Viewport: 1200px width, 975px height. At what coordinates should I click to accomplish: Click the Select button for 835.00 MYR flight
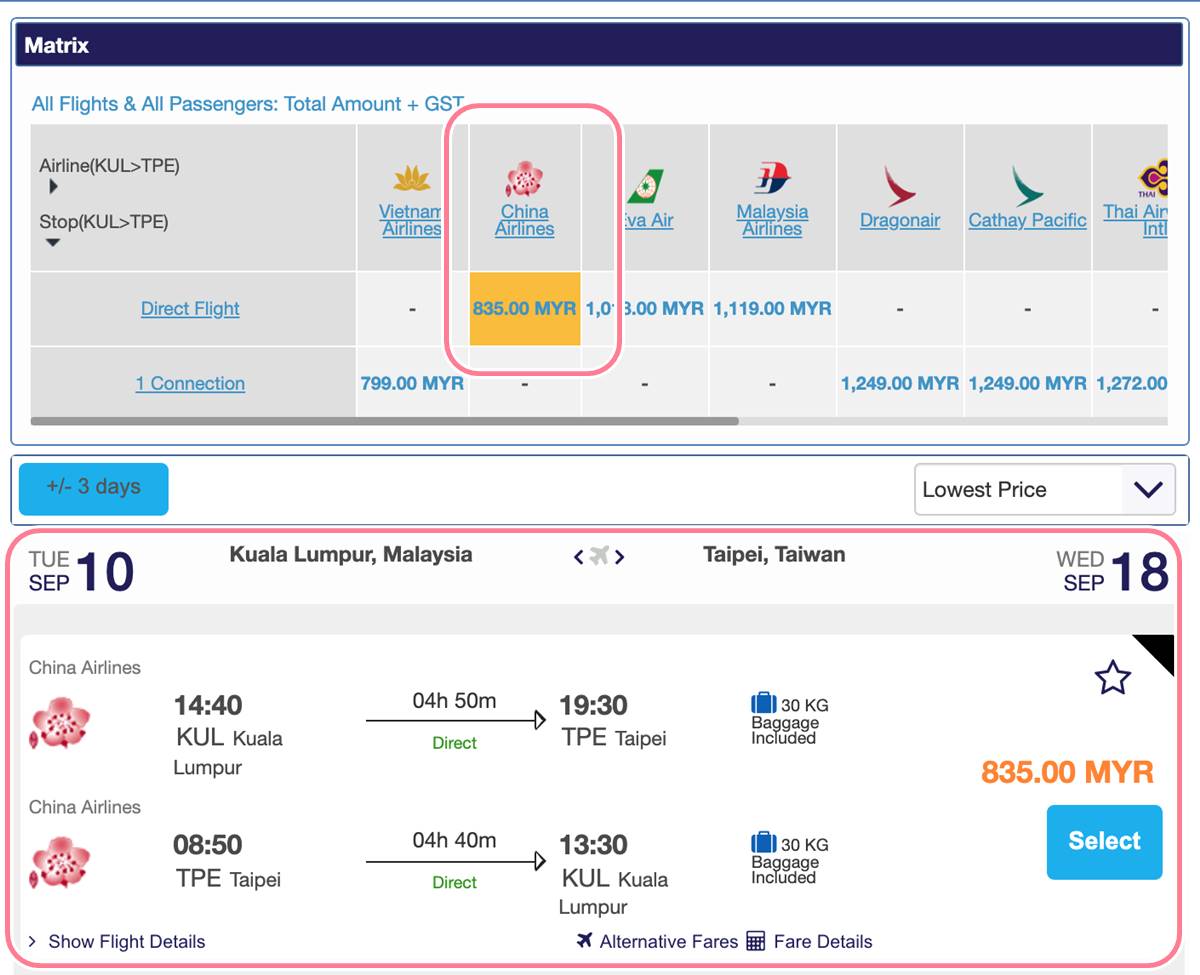pos(1104,842)
